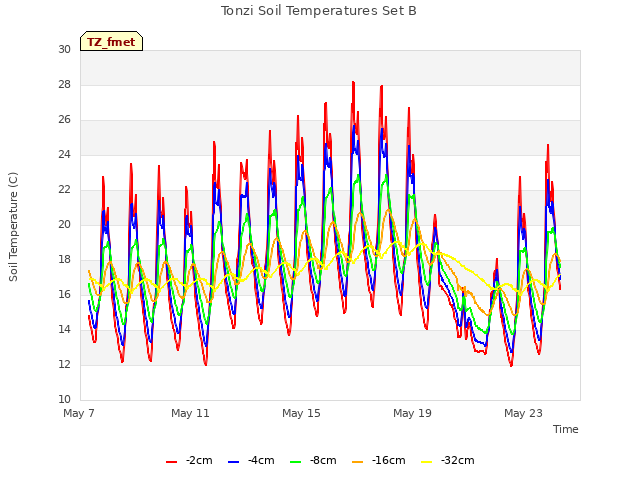The image size is (640, 480).
Task: Select the green -8cm legend swatch
Action: [x=296, y=462]
